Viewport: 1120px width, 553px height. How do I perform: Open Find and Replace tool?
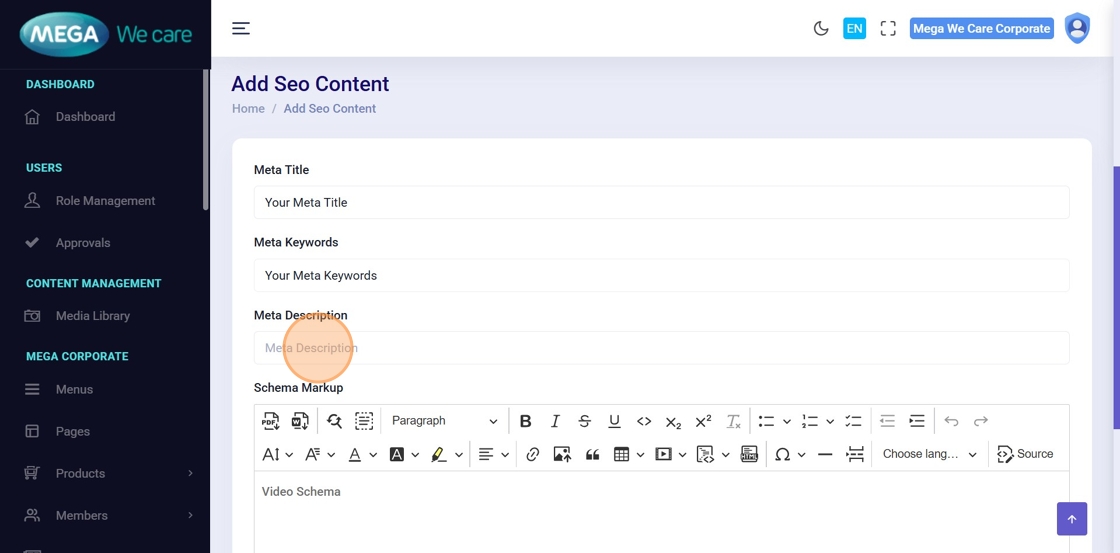[334, 421]
